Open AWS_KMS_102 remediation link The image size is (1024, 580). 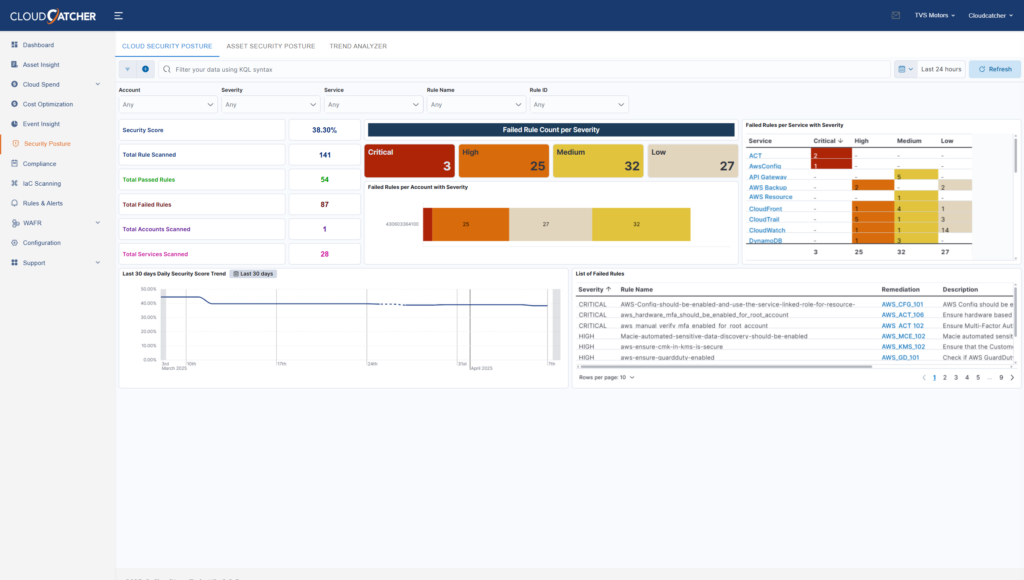point(903,347)
